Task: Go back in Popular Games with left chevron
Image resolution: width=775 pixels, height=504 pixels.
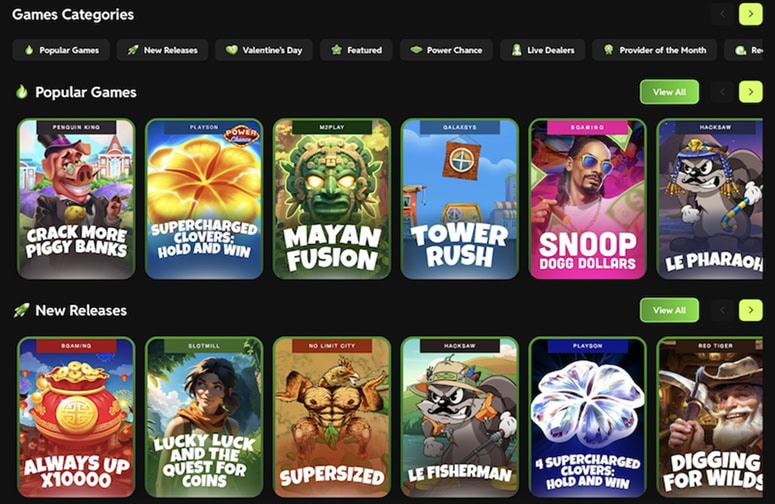Action: coord(723,92)
